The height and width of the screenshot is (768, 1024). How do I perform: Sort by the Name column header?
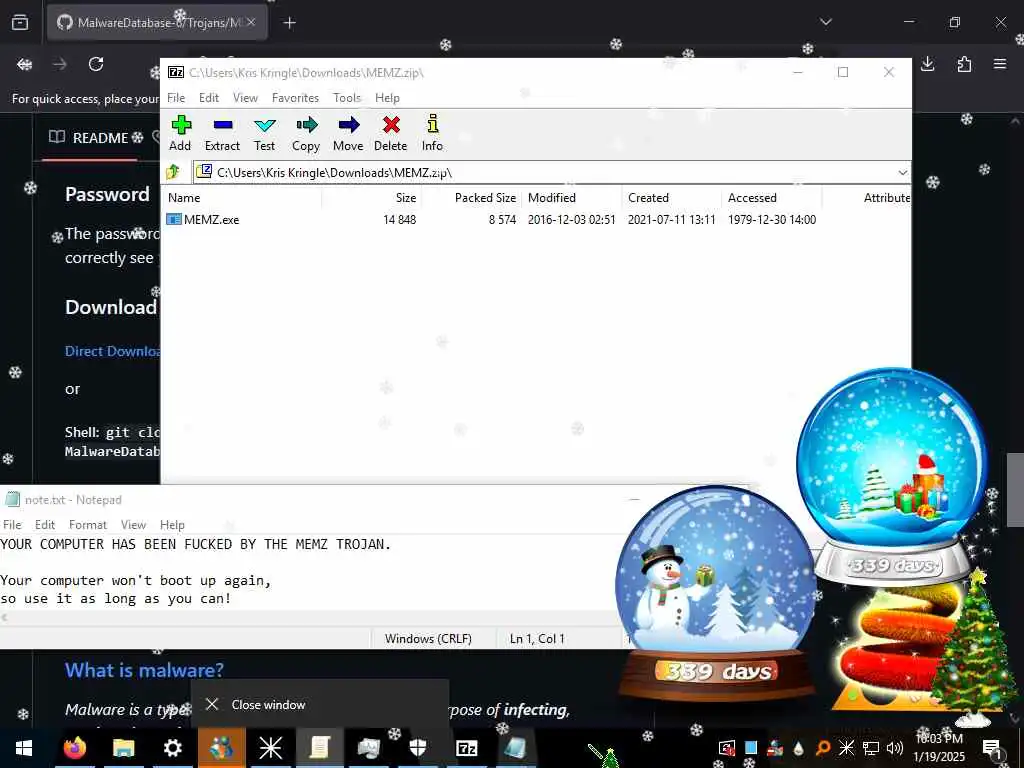(x=241, y=198)
